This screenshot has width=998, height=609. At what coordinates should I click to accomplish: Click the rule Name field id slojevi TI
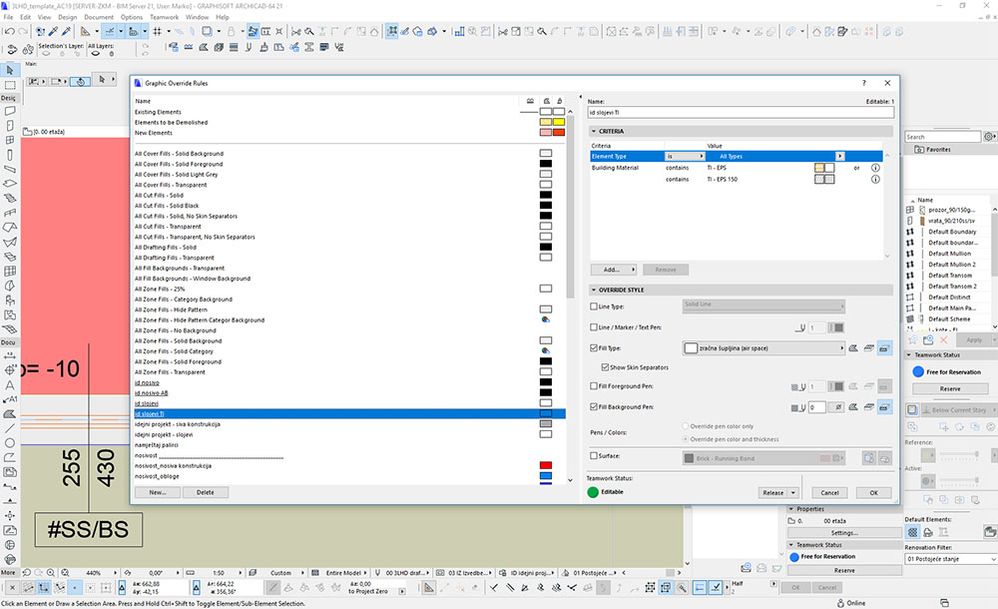tap(740, 113)
